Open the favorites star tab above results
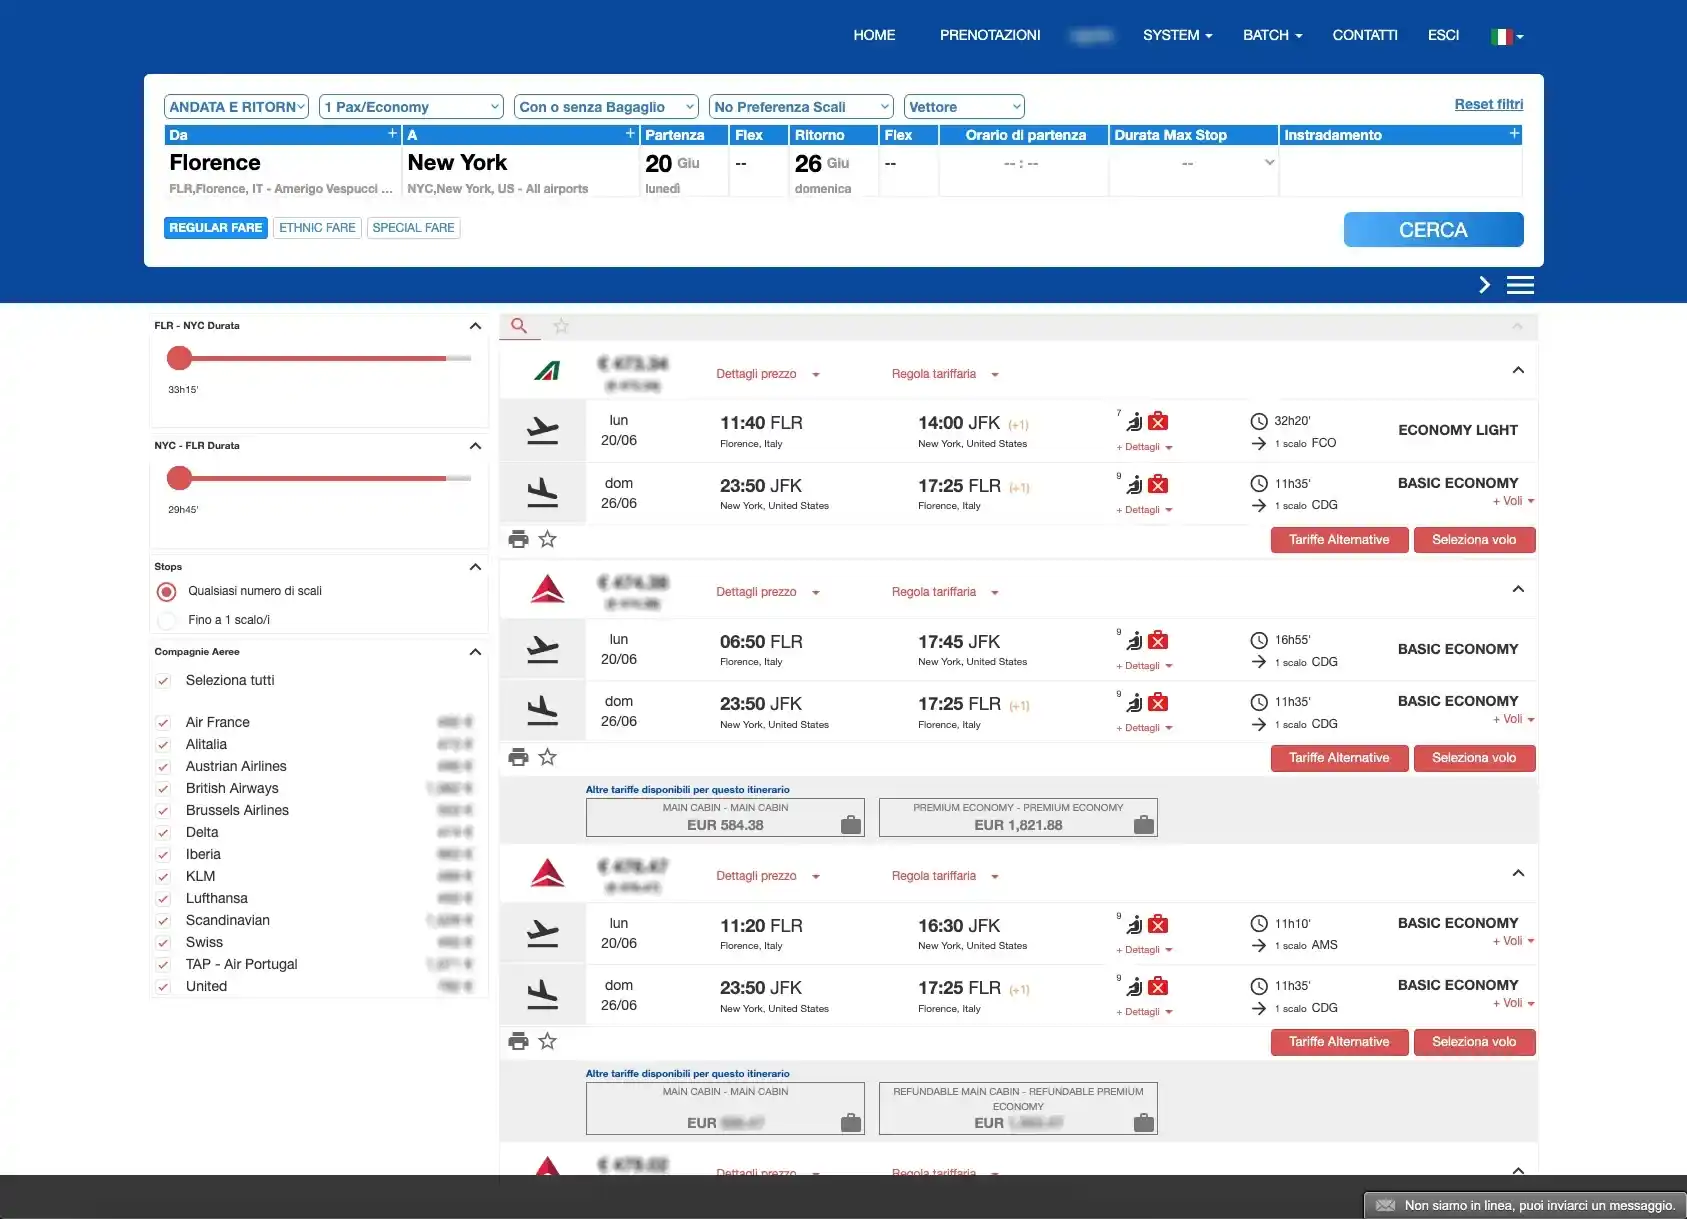 [x=561, y=326]
